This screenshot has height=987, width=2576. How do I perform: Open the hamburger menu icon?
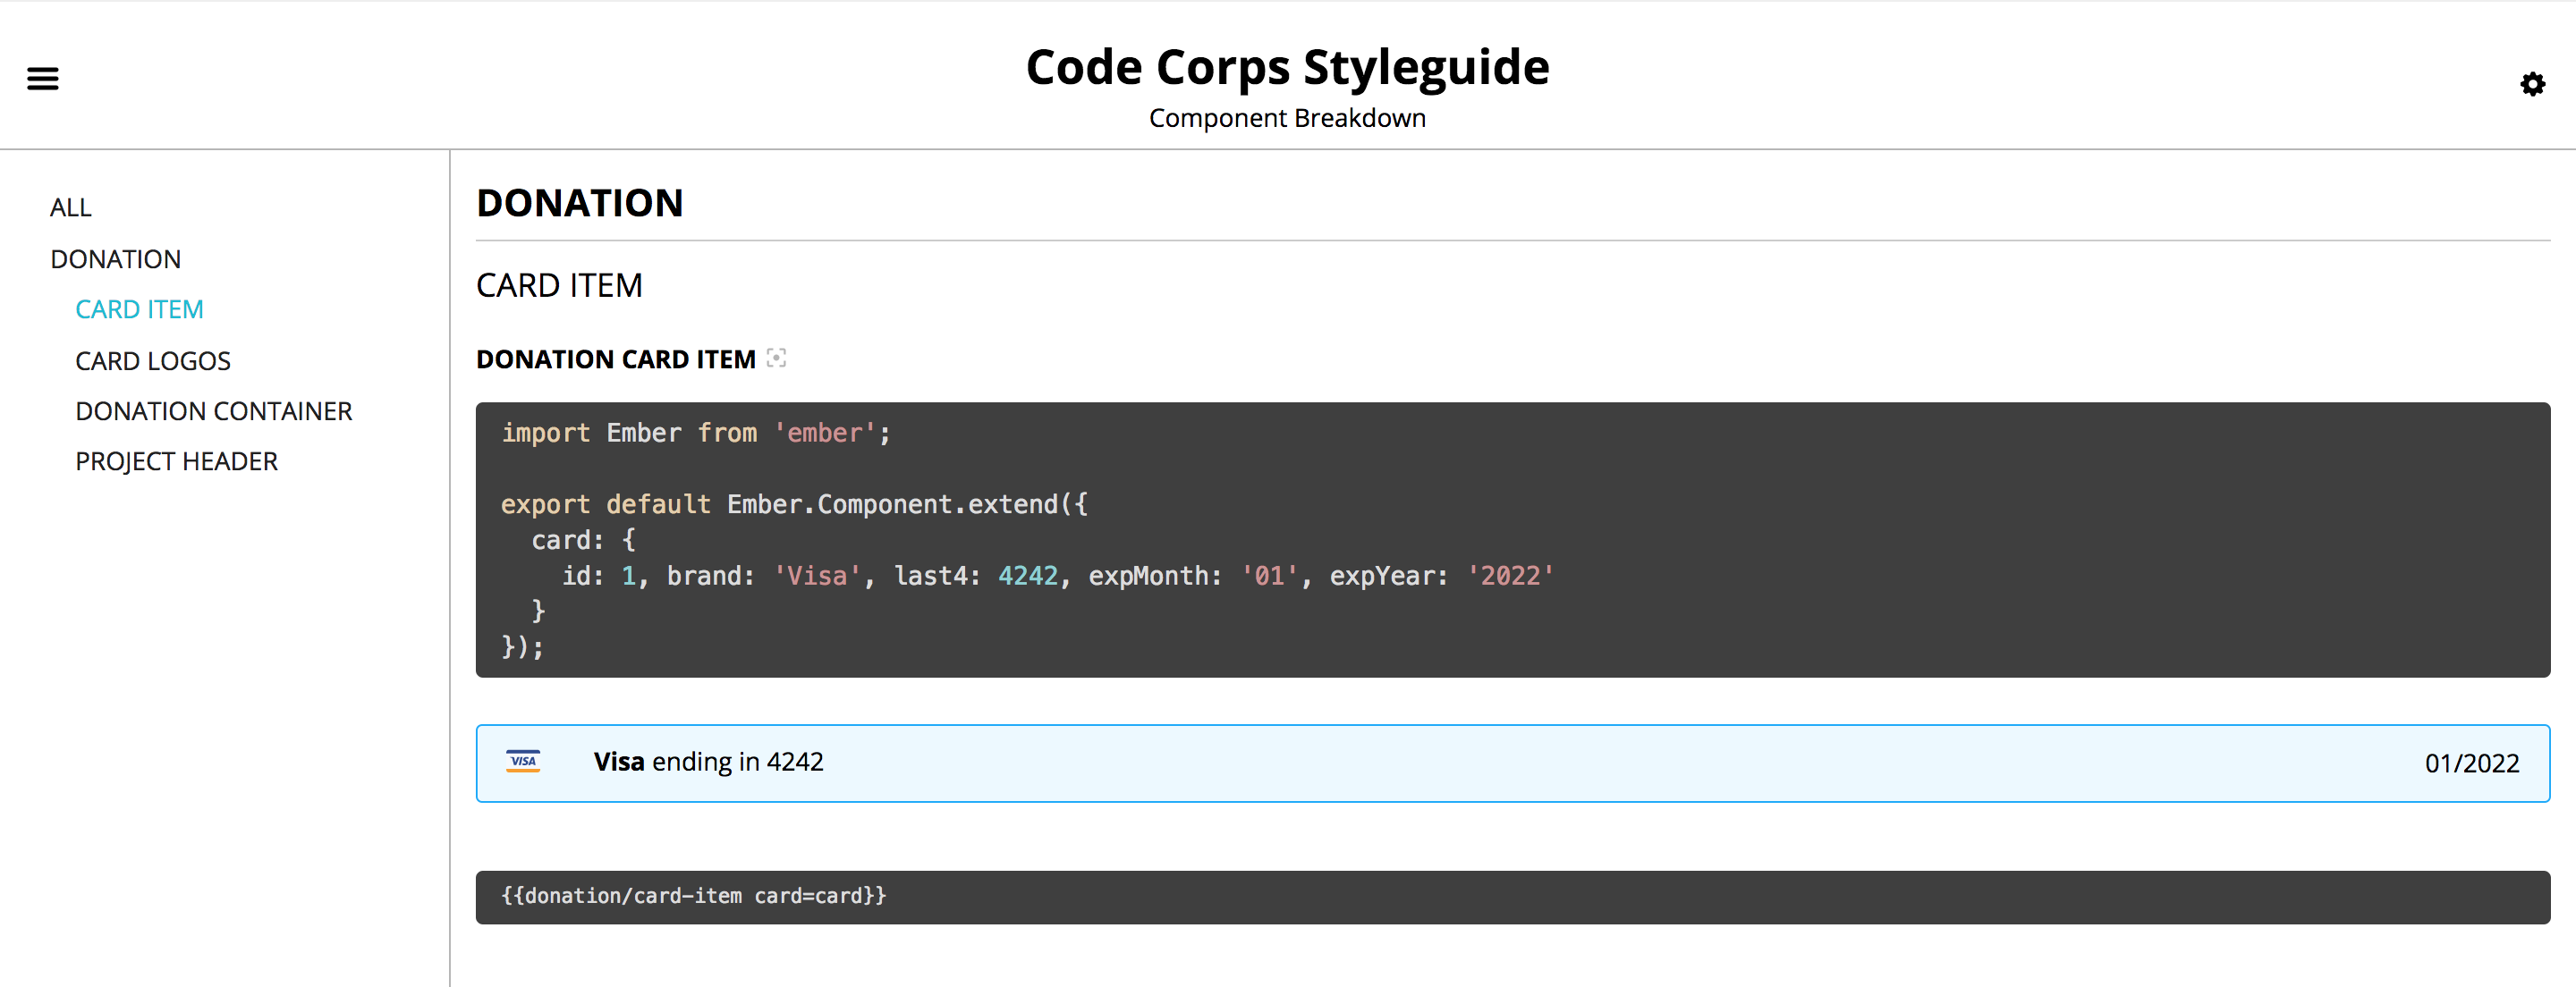click(42, 78)
